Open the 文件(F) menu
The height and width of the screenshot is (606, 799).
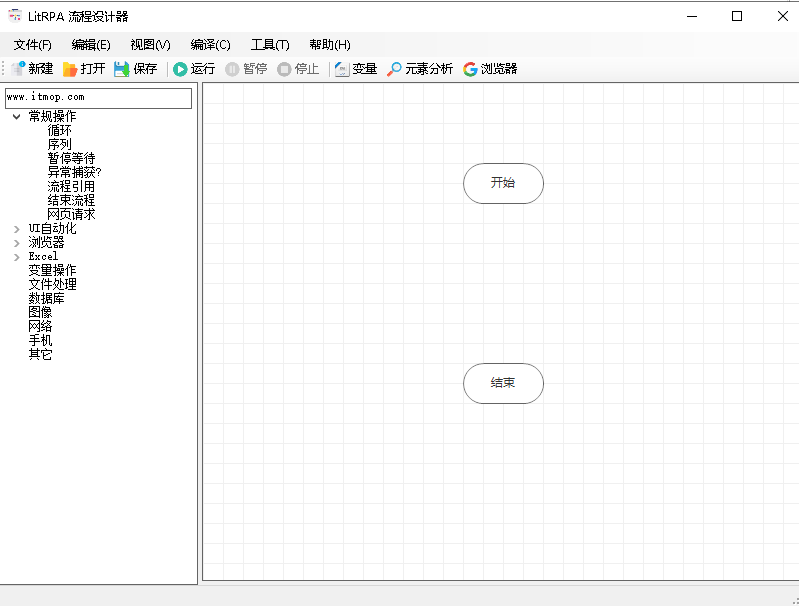[32, 45]
